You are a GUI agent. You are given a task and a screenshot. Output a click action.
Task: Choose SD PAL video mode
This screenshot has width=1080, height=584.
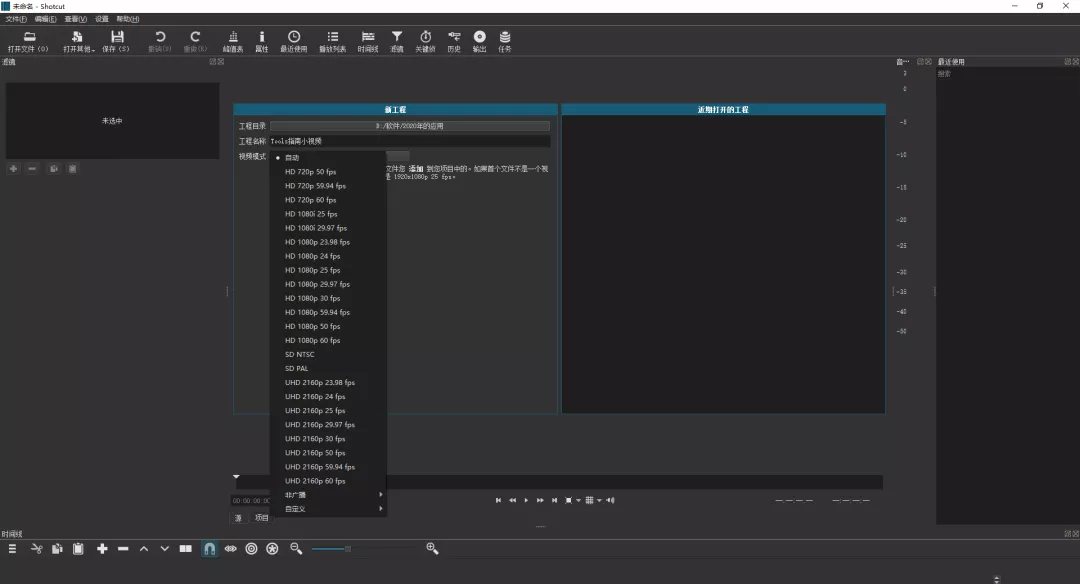pyautogui.click(x=328, y=368)
